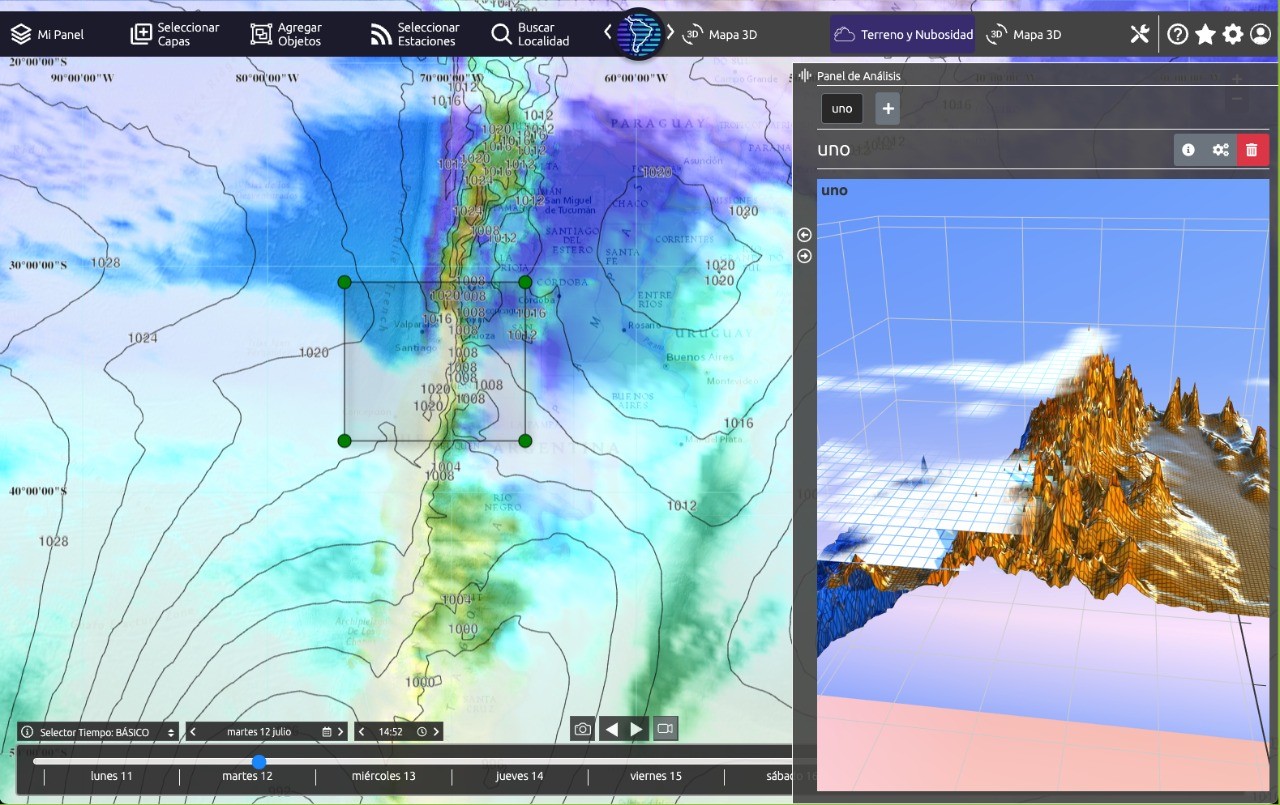The height and width of the screenshot is (805, 1280).
Task: Play animation backward
Action: (611, 729)
